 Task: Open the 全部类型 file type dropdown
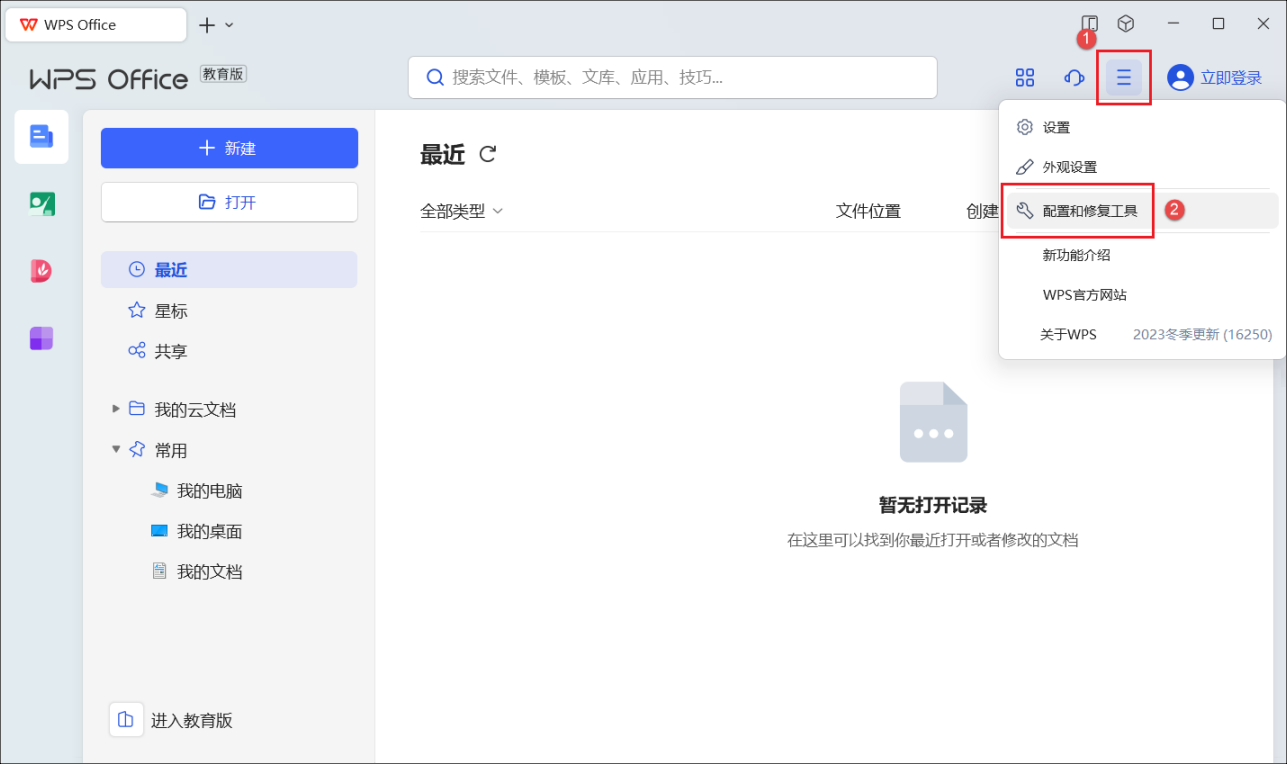(461, 211)
